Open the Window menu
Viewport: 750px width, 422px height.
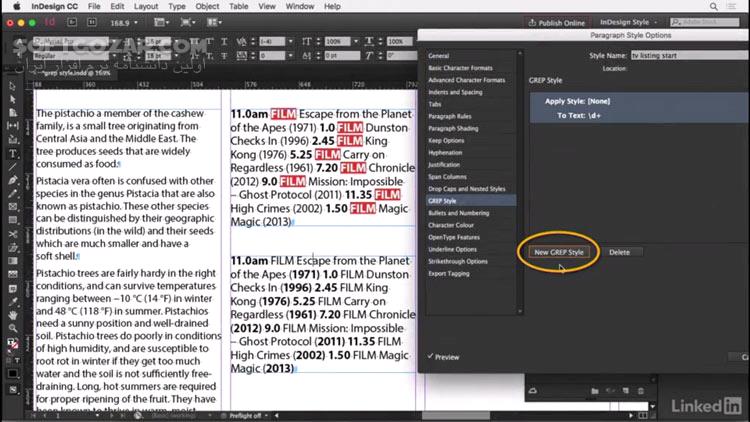tap(300, 7)
